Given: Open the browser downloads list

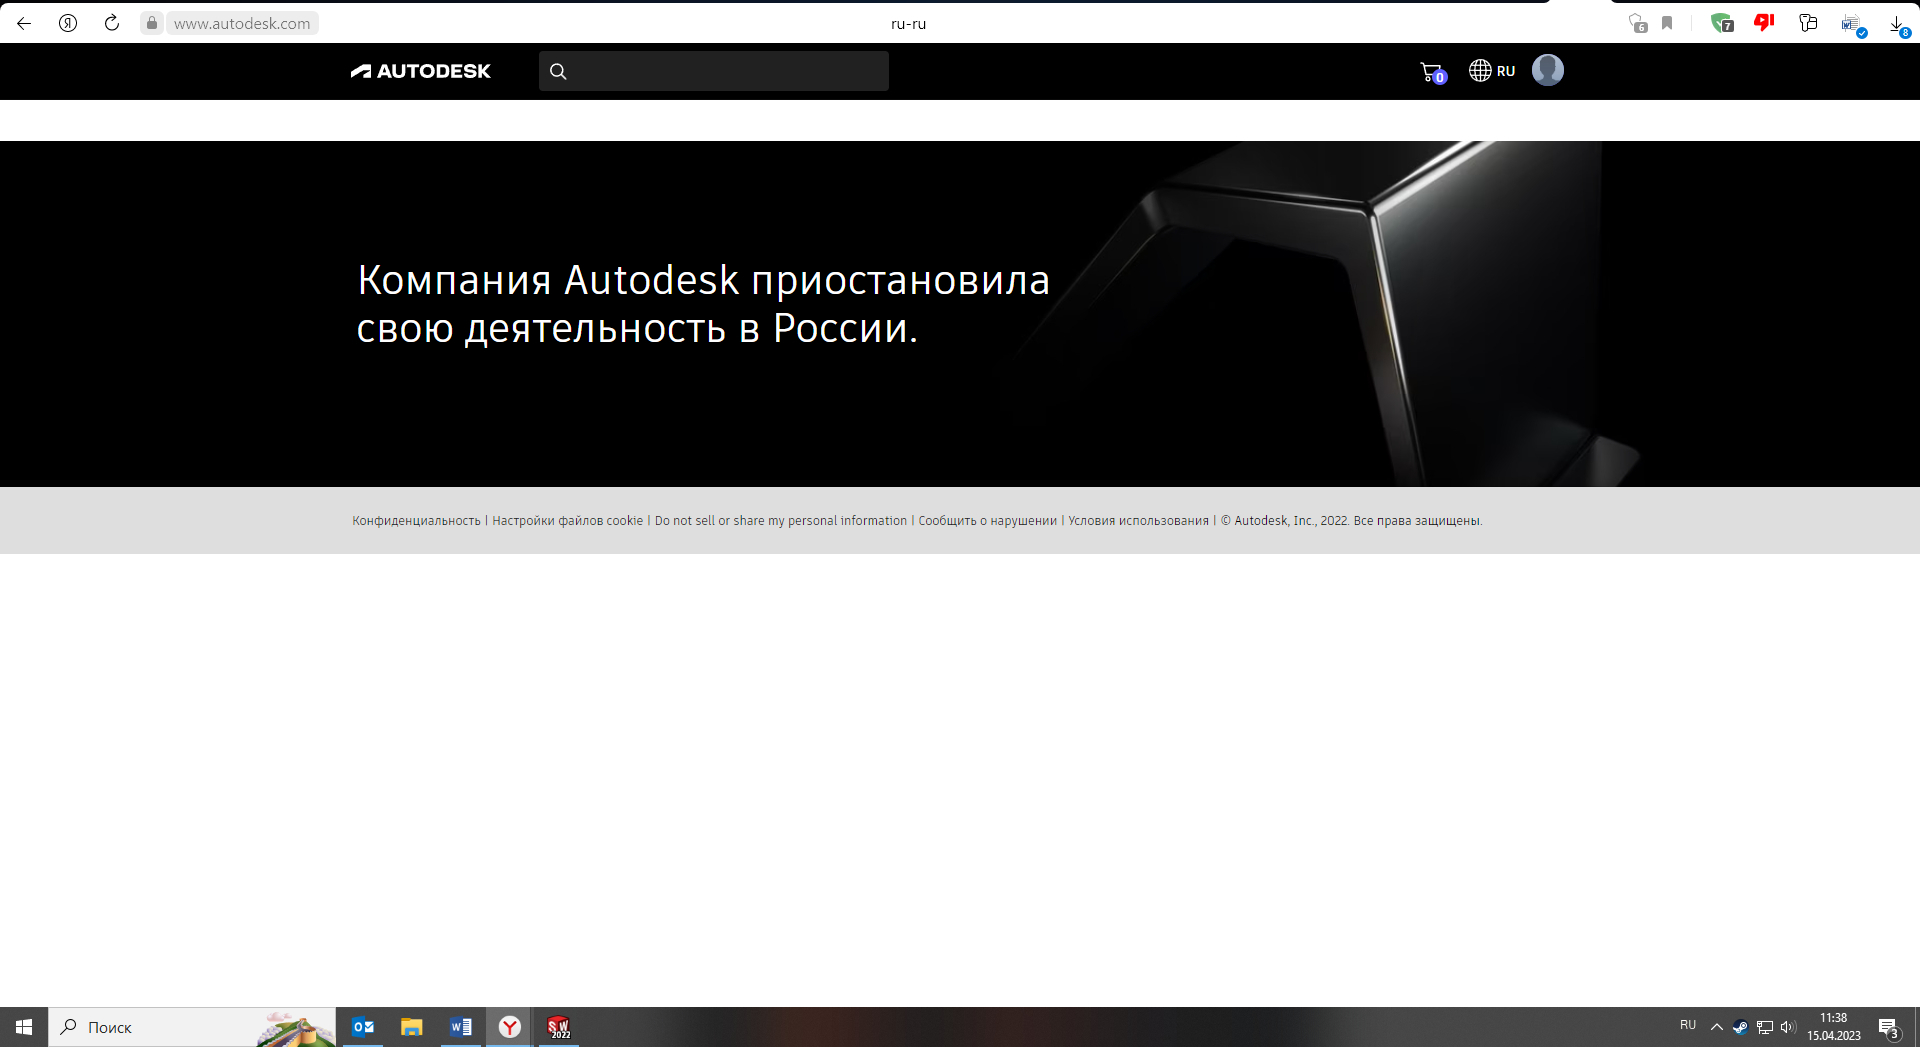Looking at the screenshot, I should [1898, 25].
